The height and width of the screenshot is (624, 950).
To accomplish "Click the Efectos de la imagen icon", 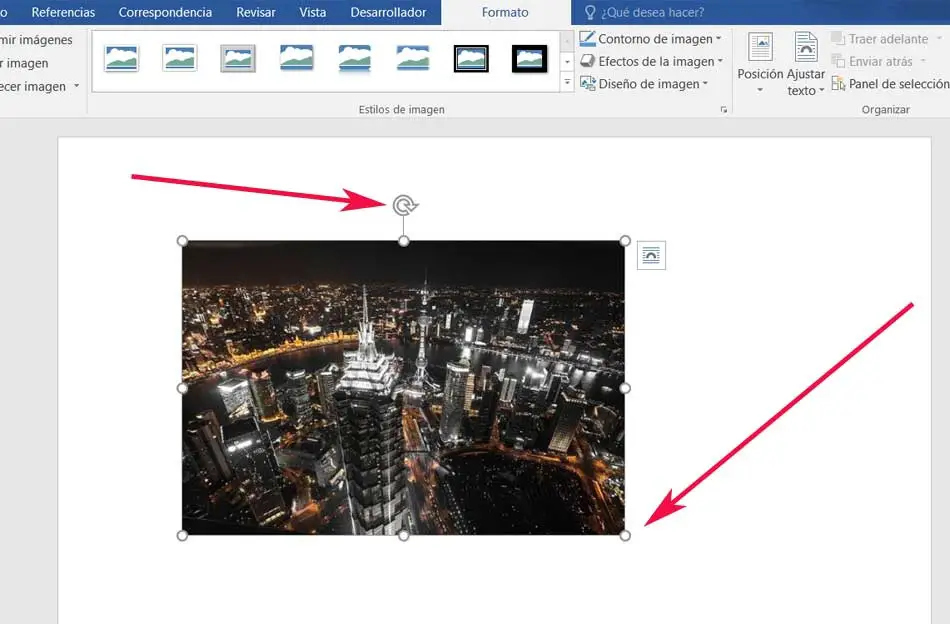I will point(587,61).
